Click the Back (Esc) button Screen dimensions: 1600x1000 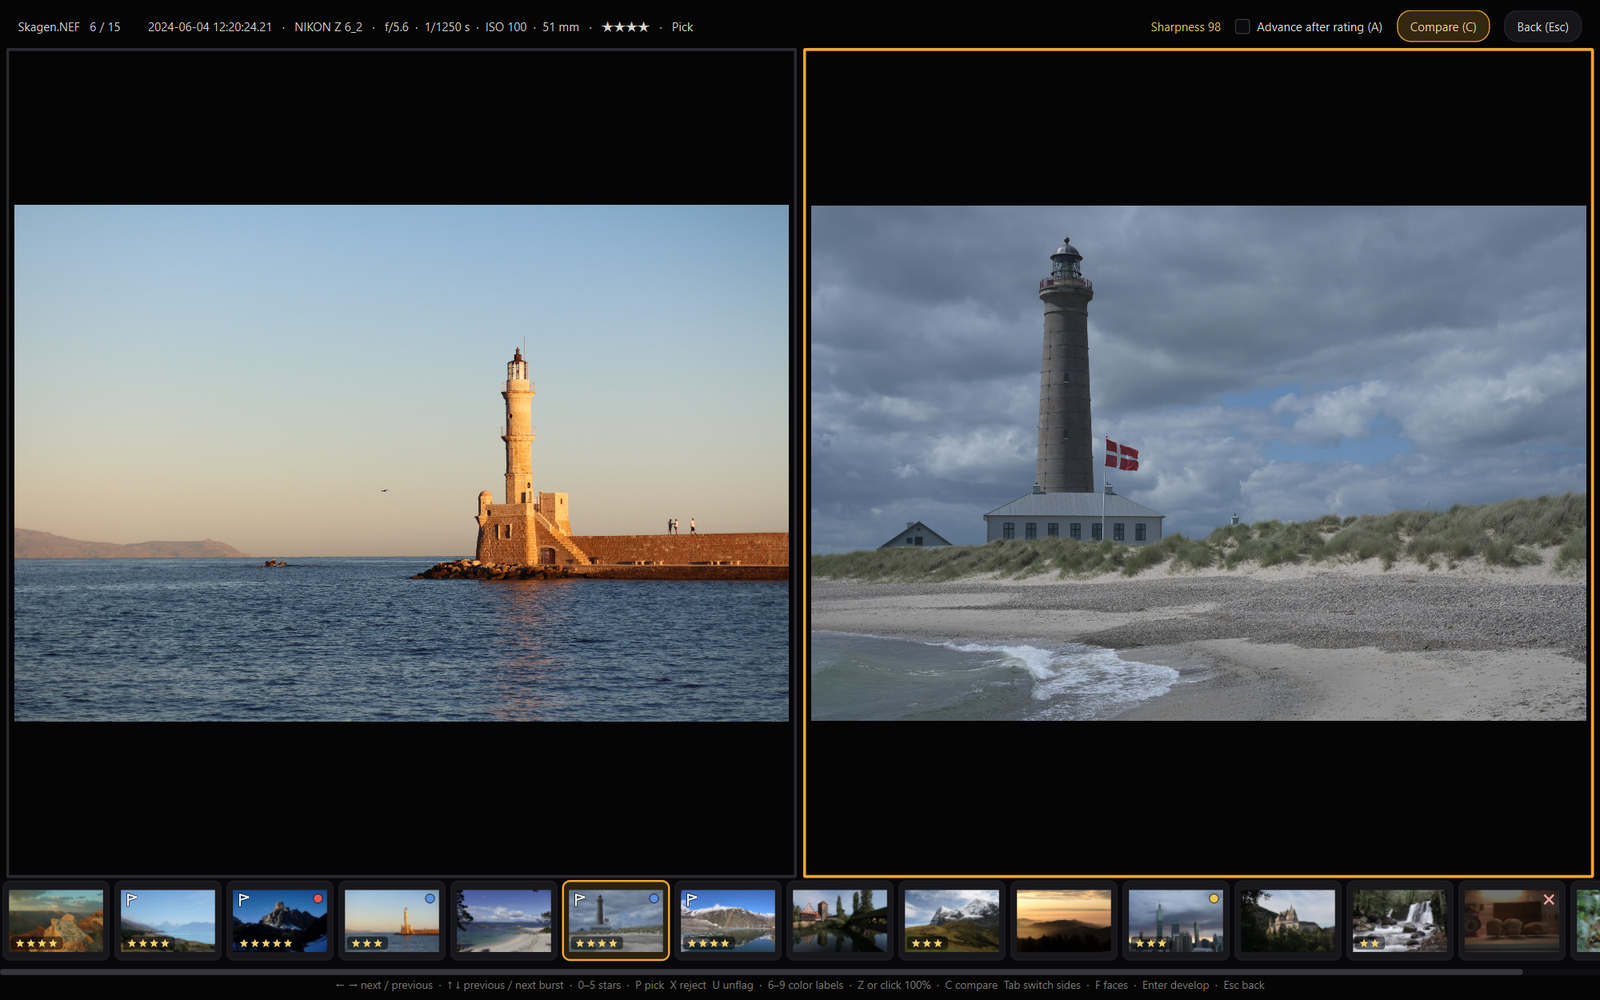tap(1542, 27)
